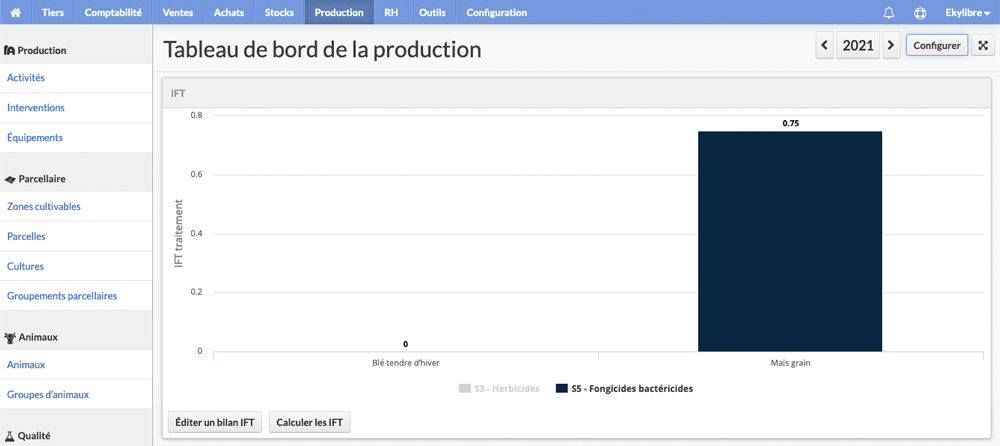Toggle fullscreen with the expand icon
1000x446 pixels.
[983, 45]
